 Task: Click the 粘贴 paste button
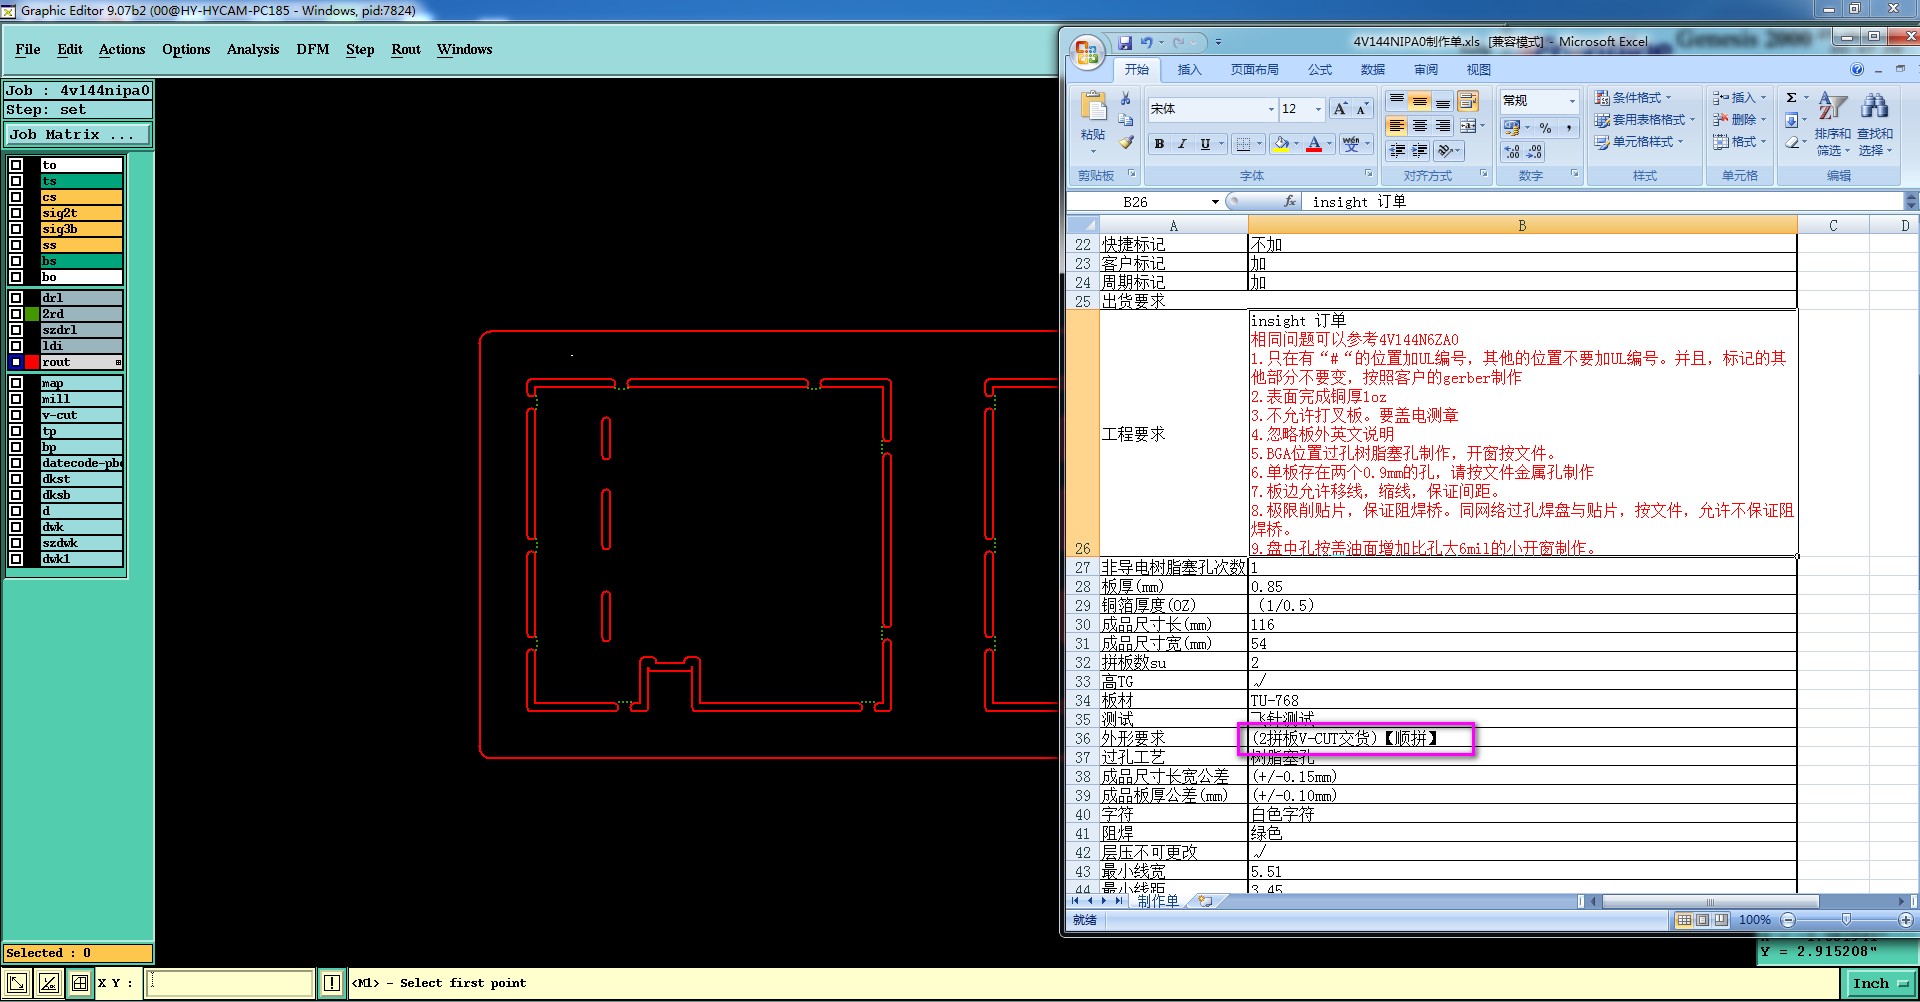pyautogui.click(x=1093, y=122)
